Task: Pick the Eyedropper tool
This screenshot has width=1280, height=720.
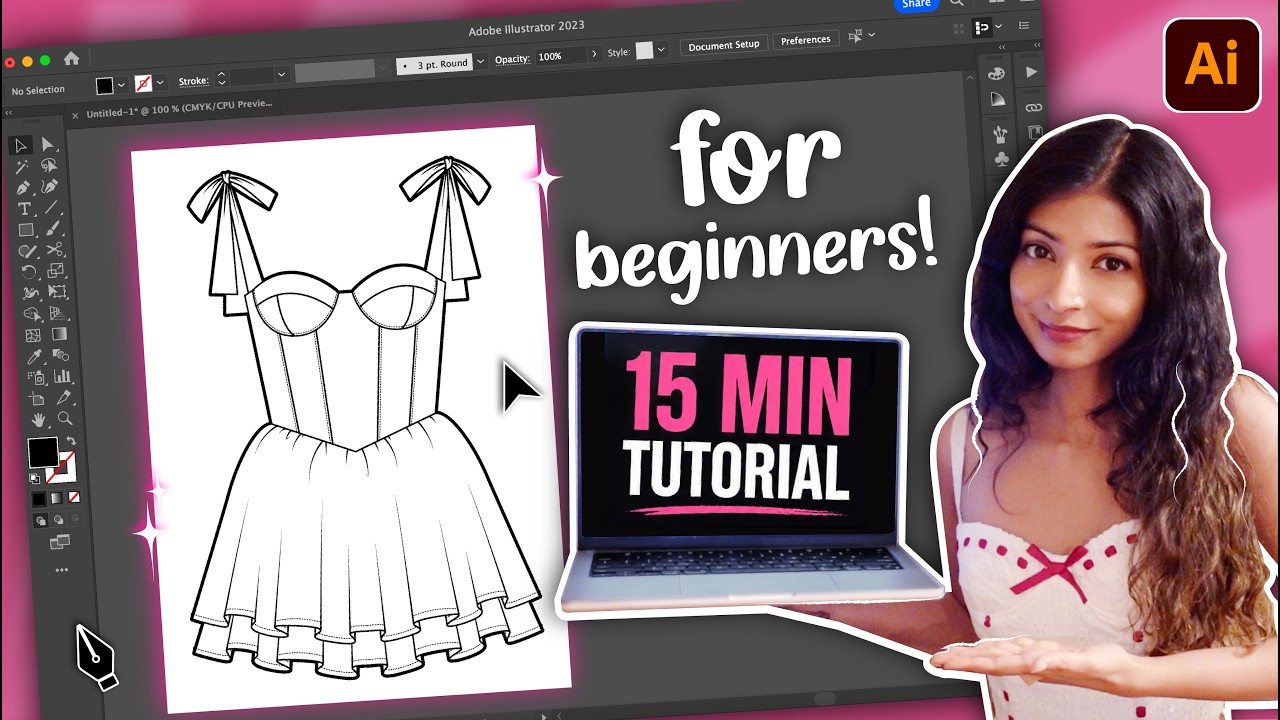Action: [x=34, y=356]
